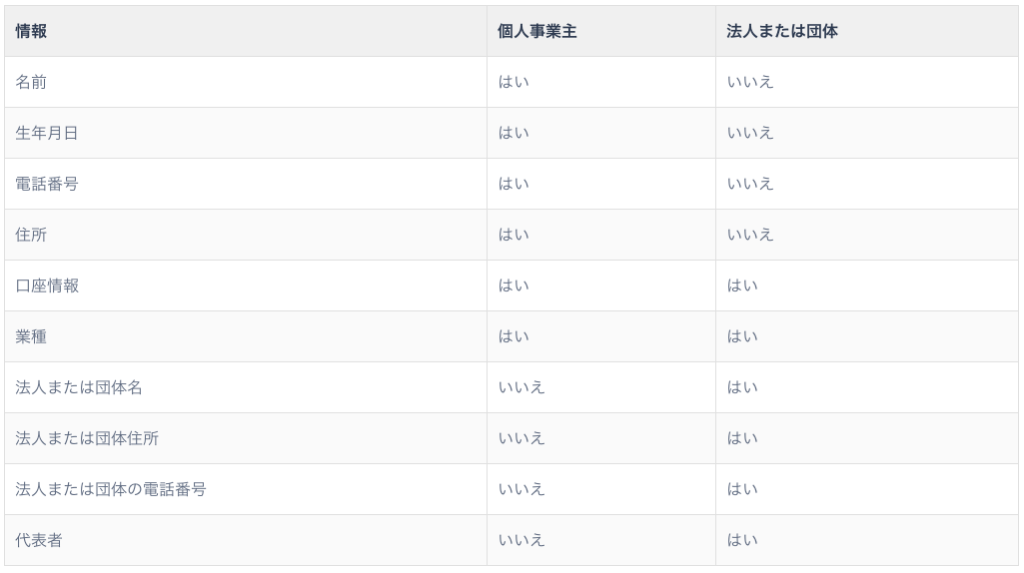Select the 法人または団体名 row label
Screen dimensions: 1024x573
pyautogui.click(x=74, y=388)
